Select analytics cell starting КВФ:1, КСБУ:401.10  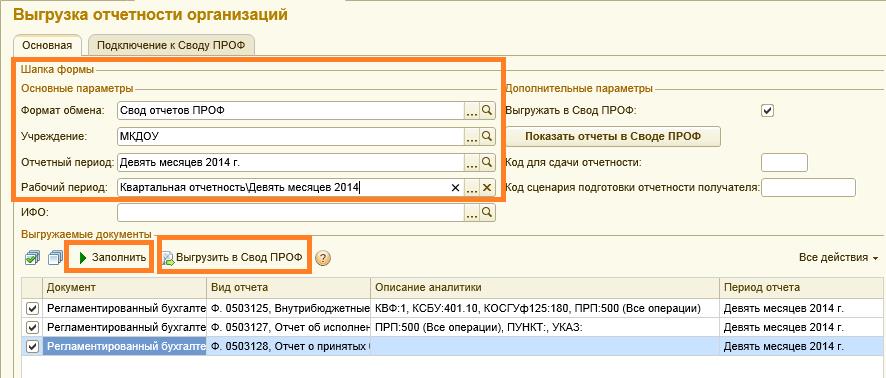coord(545,309)
